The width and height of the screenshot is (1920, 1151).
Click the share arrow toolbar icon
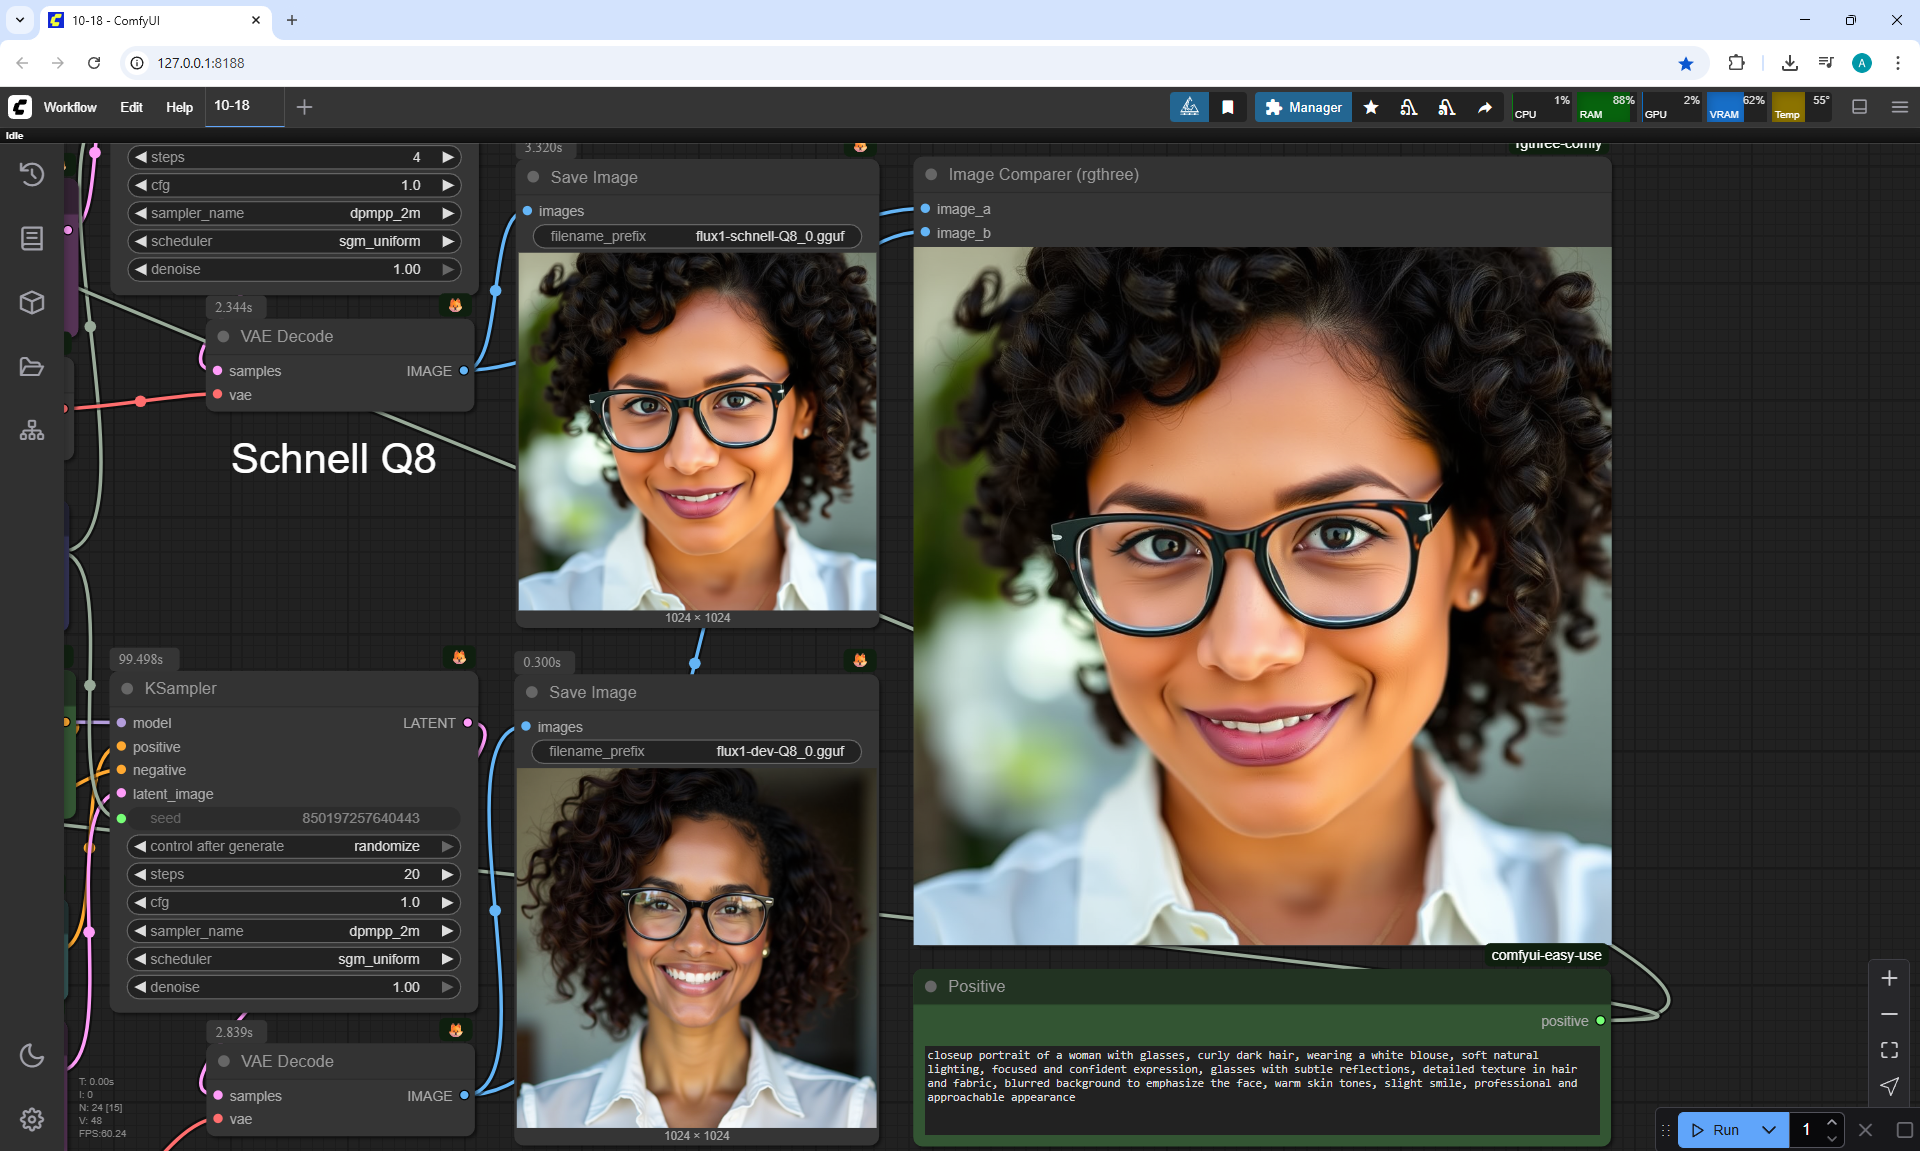1485,107
